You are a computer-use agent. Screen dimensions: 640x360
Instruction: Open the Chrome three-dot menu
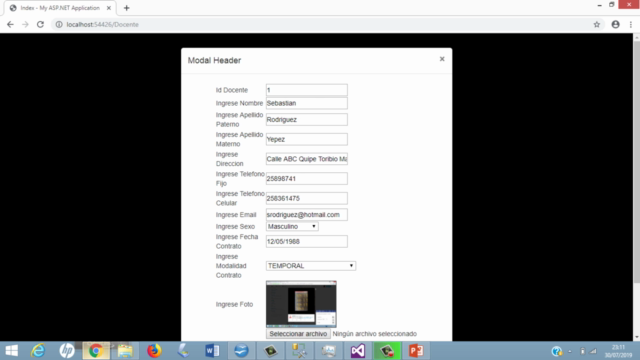[631, 24]
